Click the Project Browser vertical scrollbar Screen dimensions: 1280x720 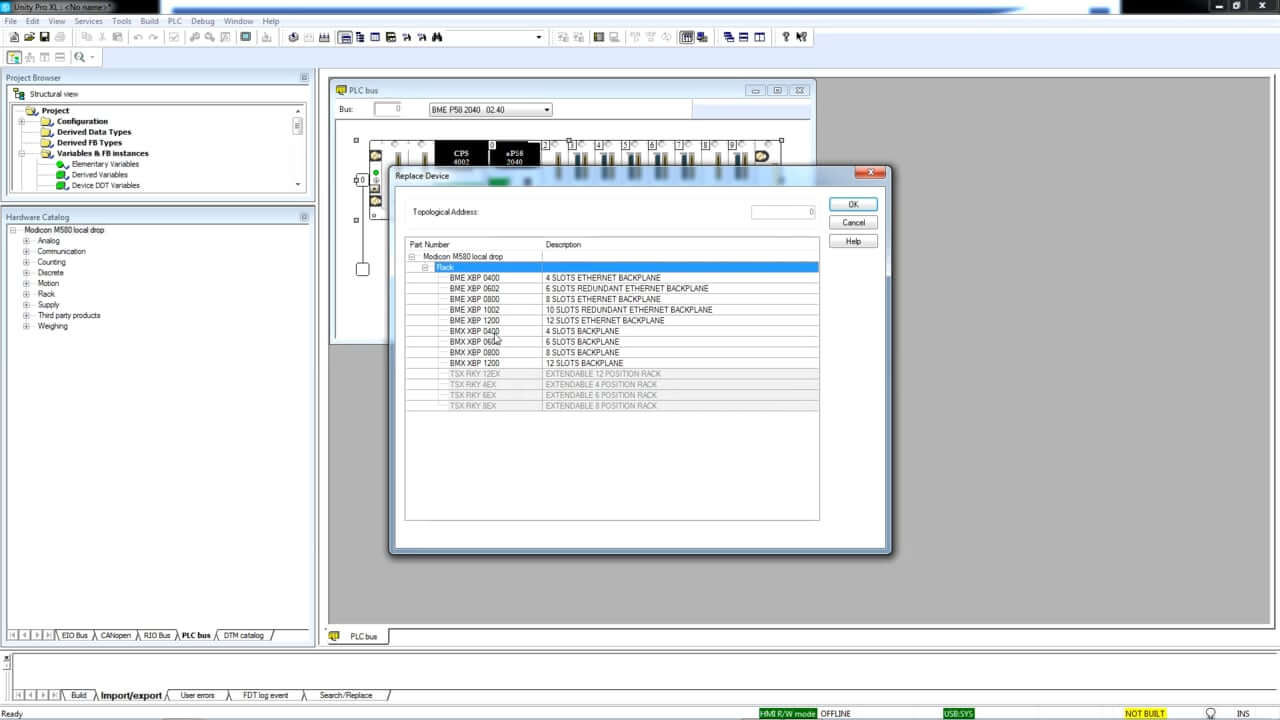297,148
